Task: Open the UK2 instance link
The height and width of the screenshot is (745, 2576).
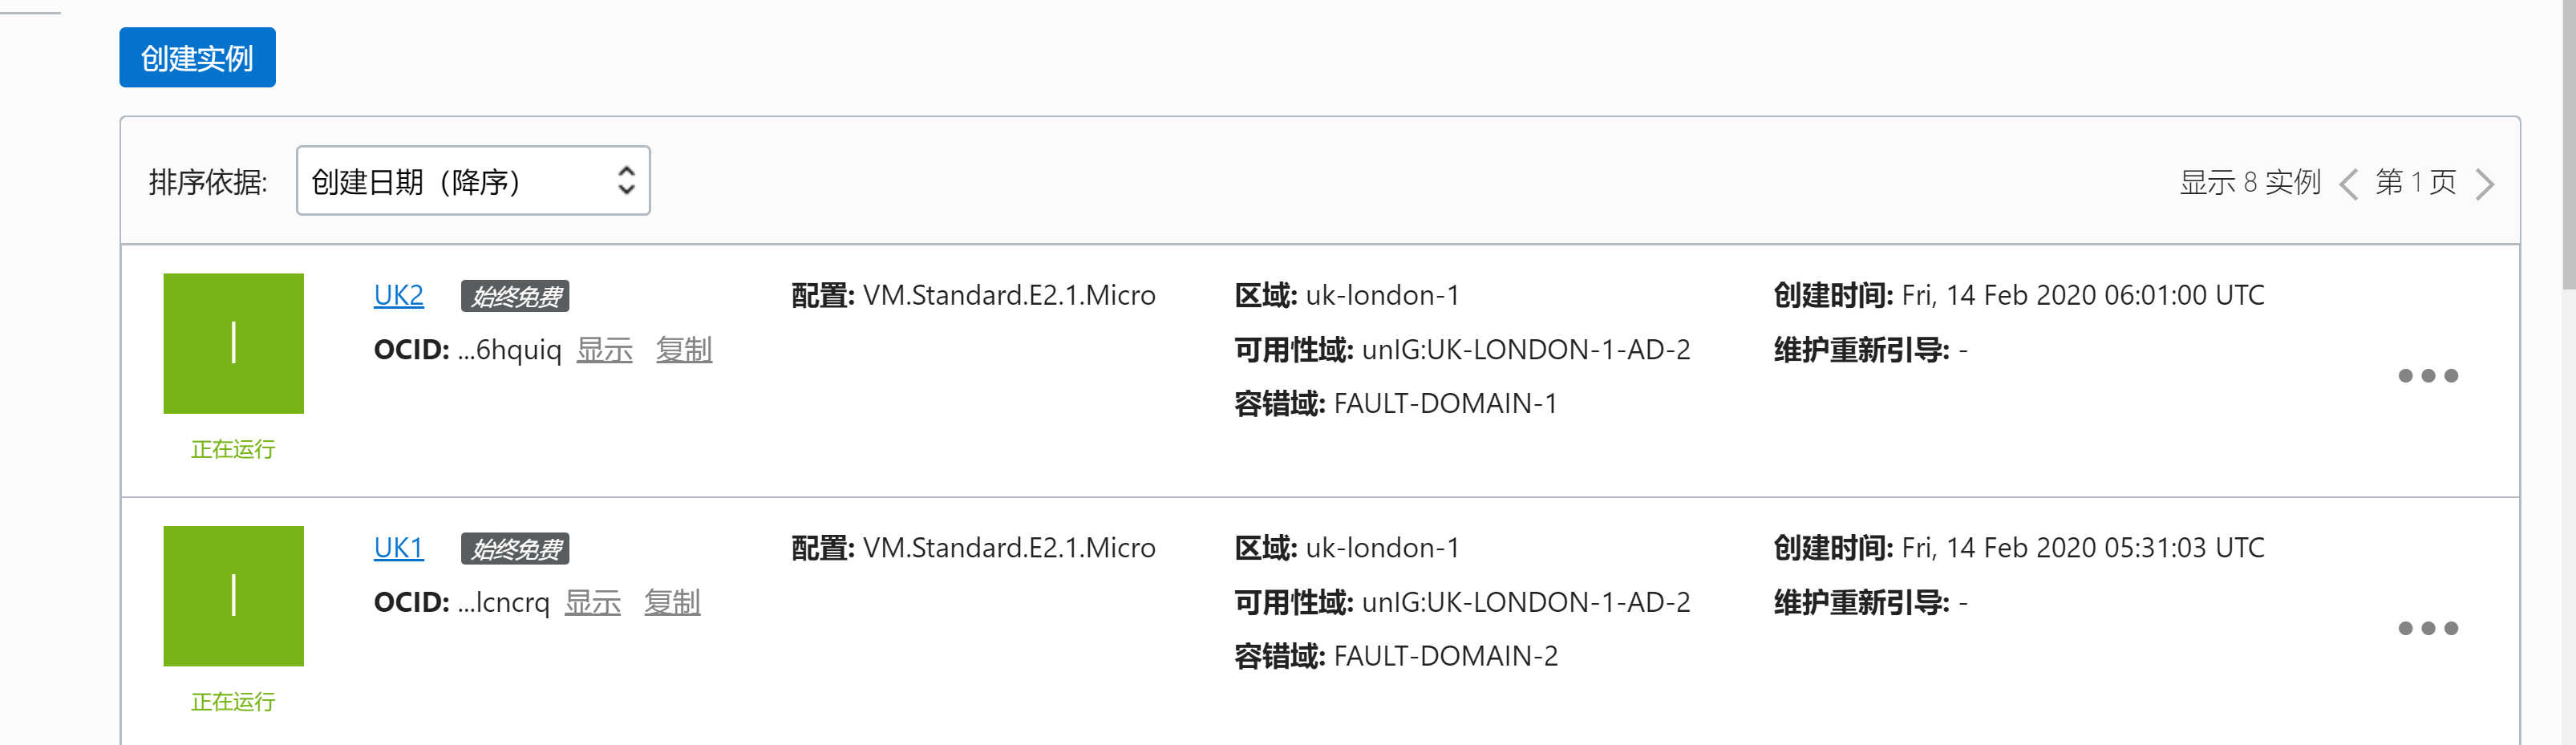Action: coord(398,296)
